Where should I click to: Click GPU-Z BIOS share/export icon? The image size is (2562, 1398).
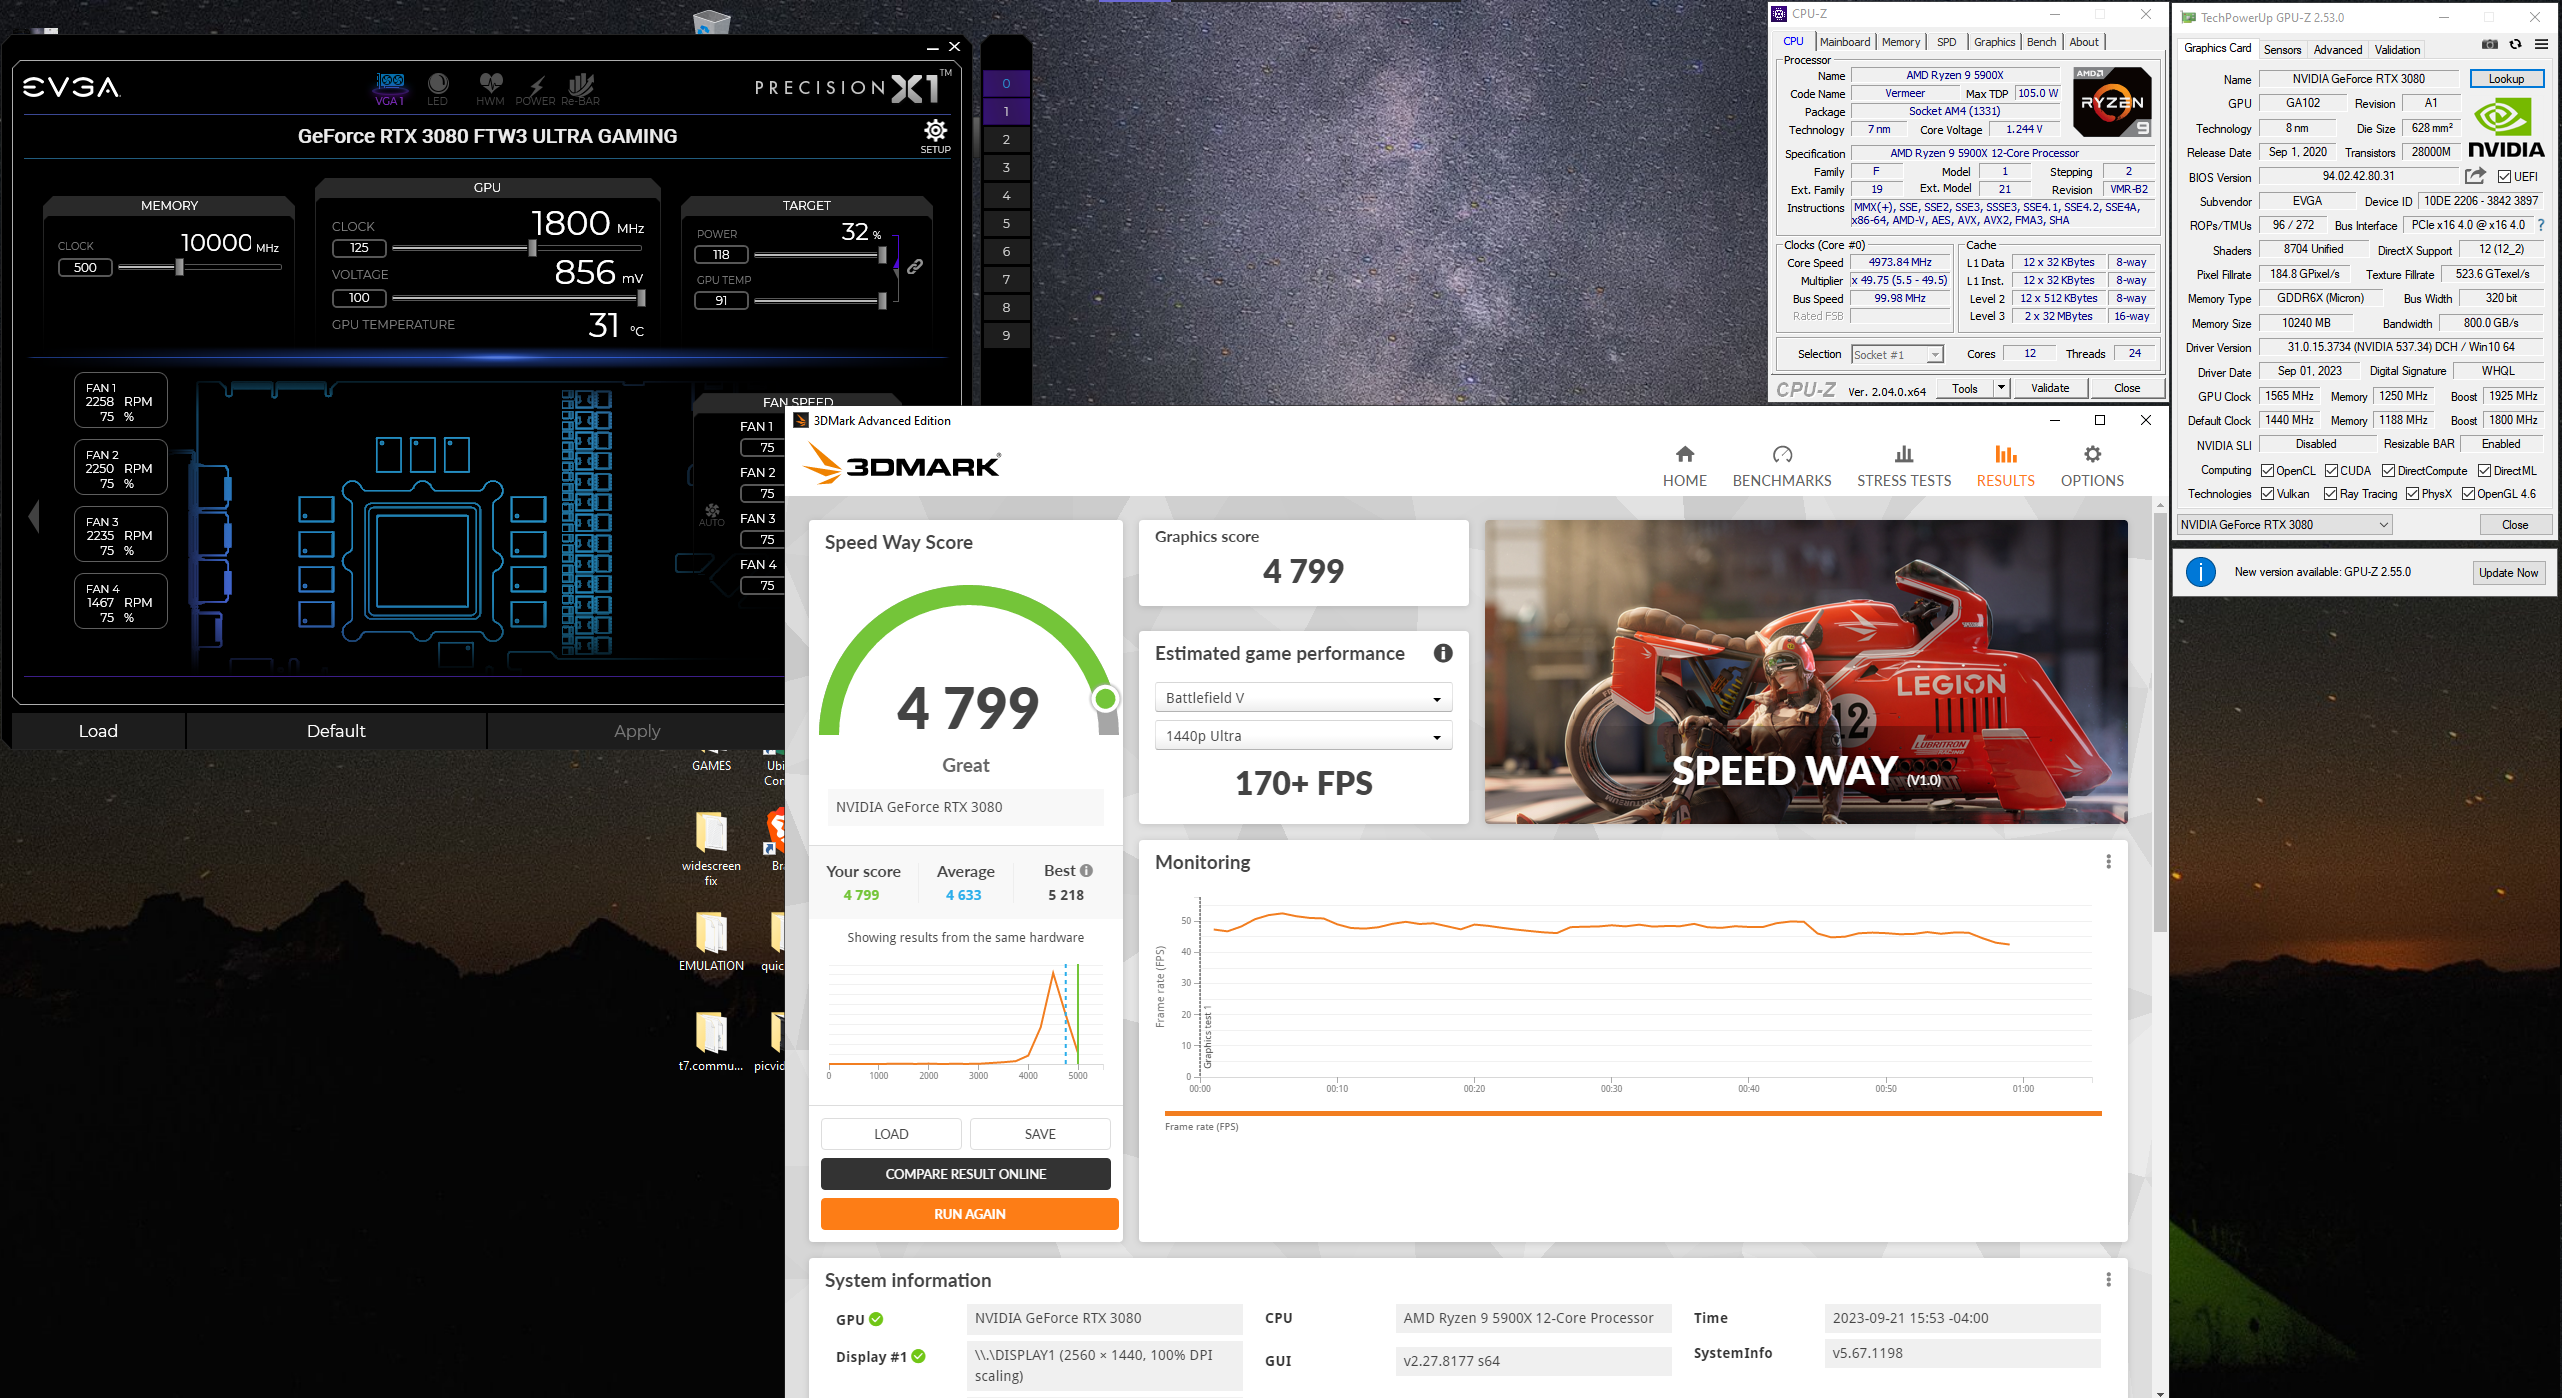pyautogui.click(x=2475, y=176)
